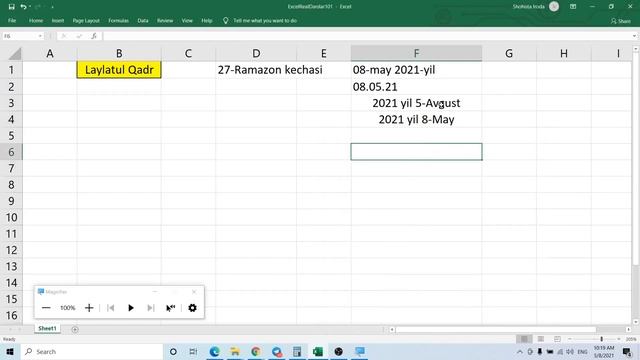Select column B header
Screen dimensions: 640x360
[x=119, y=53]
